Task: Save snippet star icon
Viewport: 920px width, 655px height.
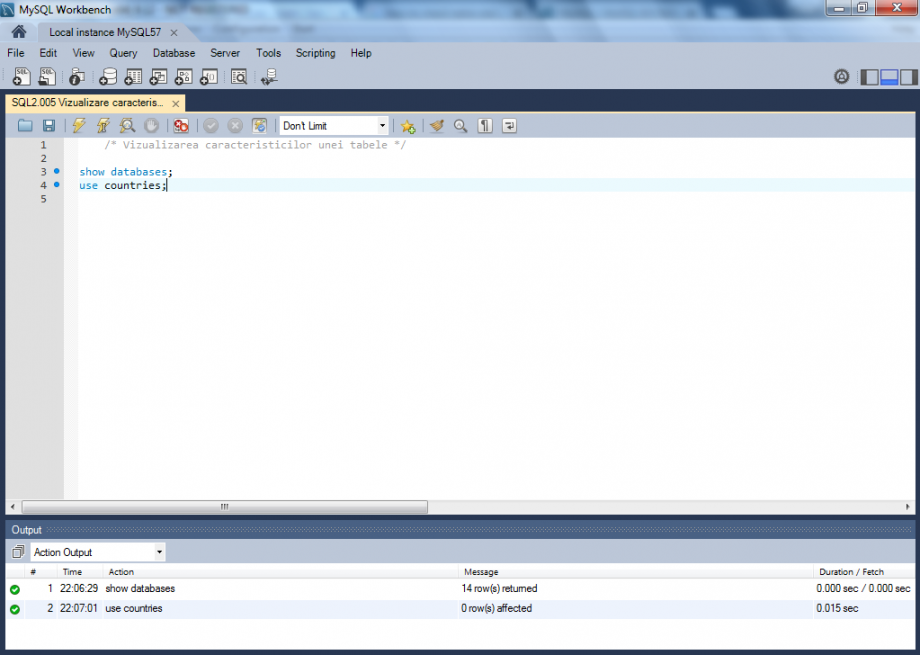Action: 408,126
